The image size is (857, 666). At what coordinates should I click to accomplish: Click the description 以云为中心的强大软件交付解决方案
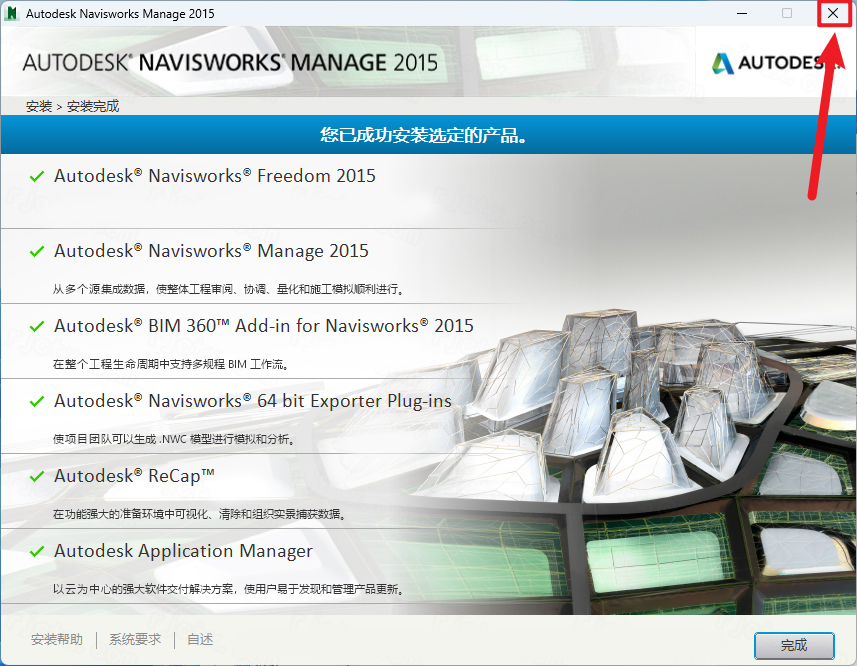point(229,589)
